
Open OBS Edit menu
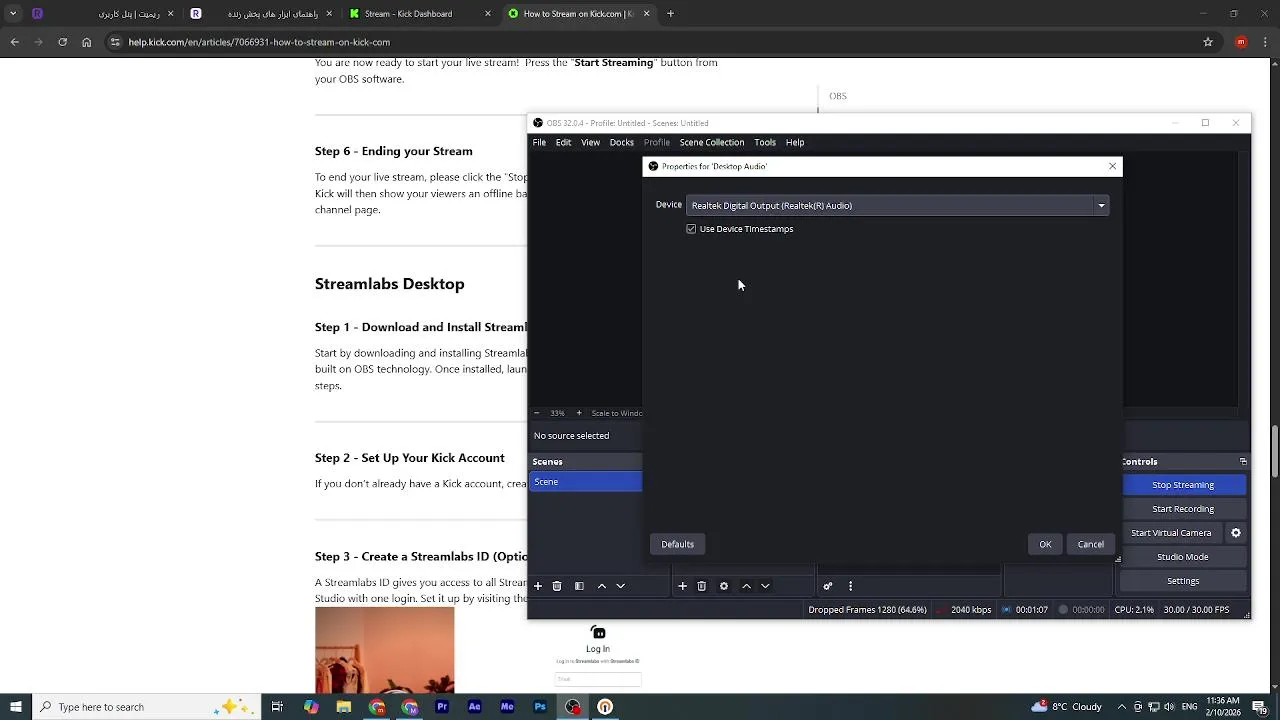pyautogui.click(x=564, y=142)
